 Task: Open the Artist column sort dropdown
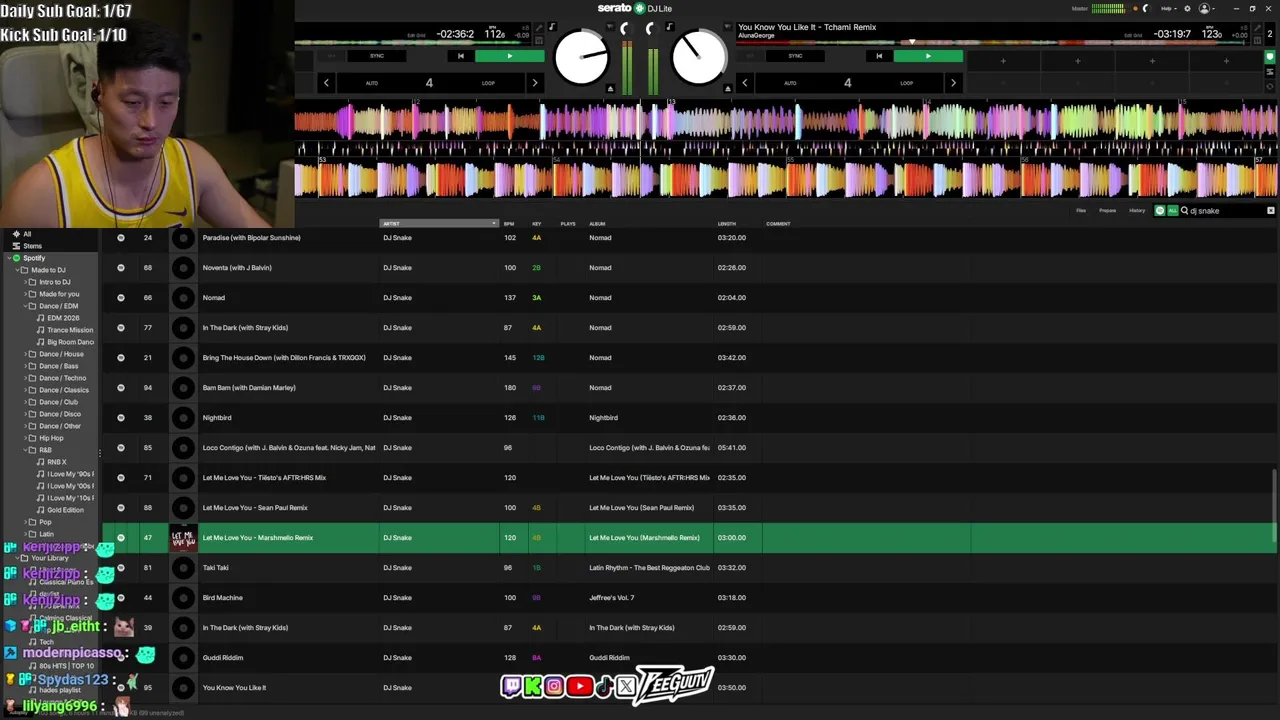click(x=494, y=224)
